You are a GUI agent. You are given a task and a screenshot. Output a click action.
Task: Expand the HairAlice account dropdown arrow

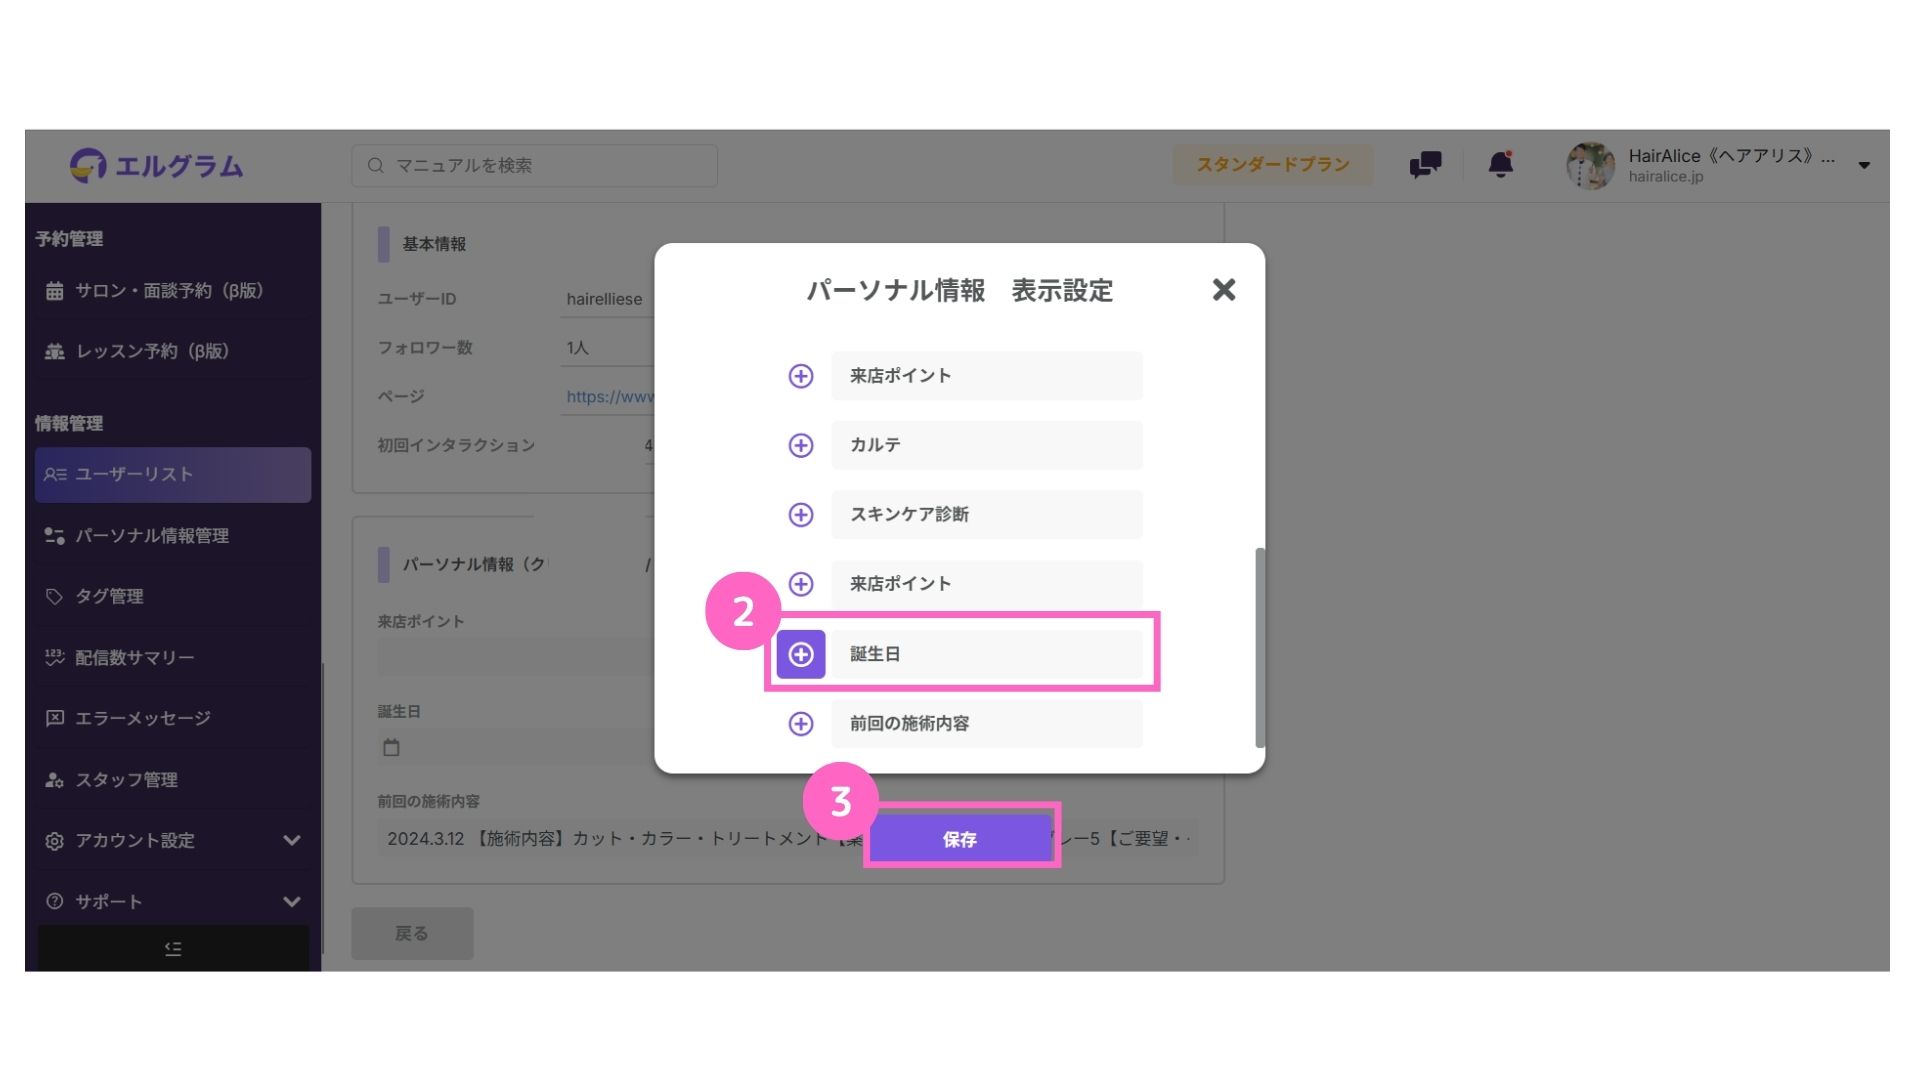pyautogui.click(x=1864, y=165)
